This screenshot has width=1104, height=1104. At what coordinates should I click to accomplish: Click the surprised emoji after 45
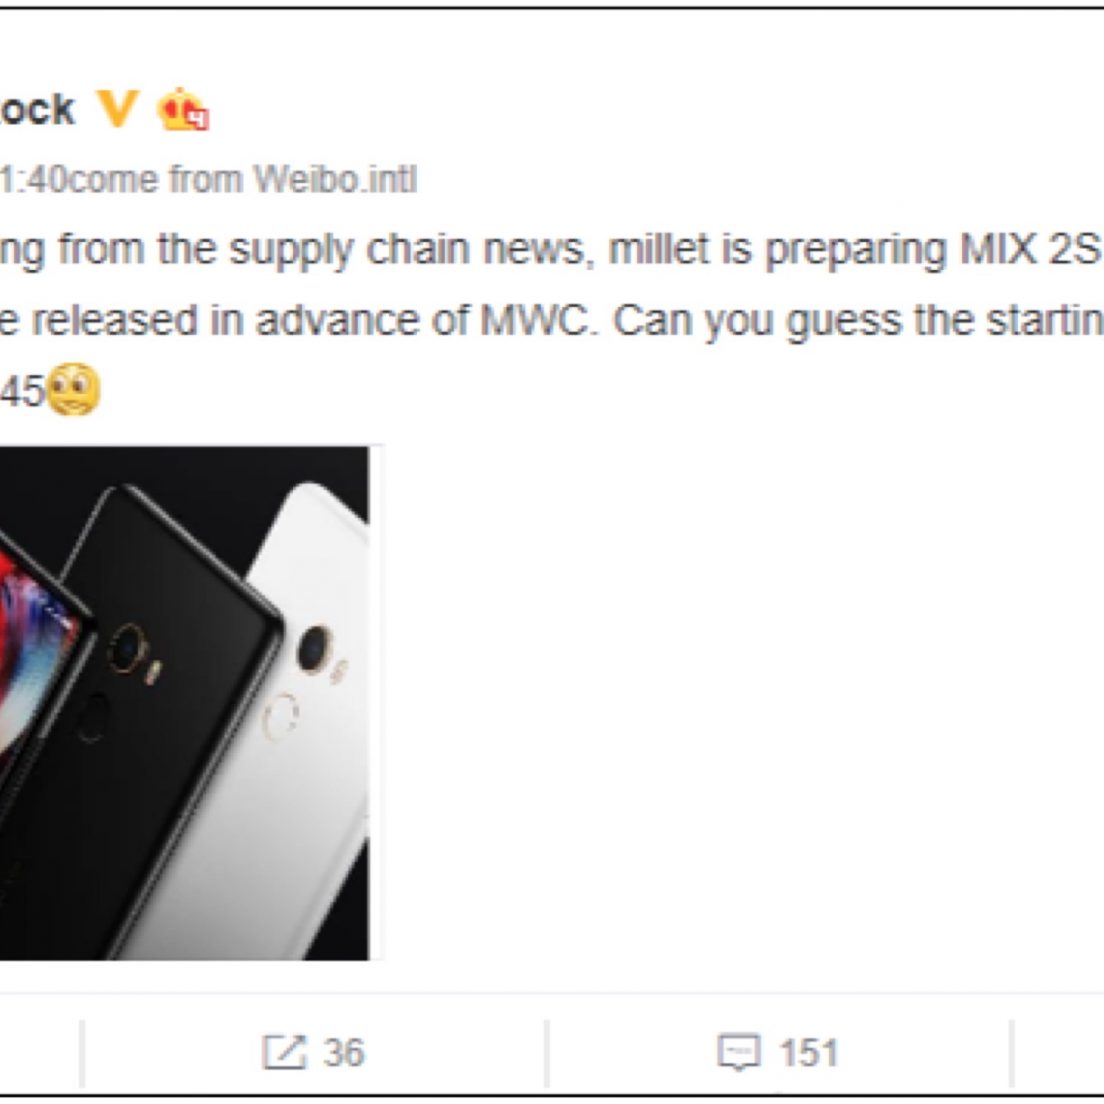[x=73, y=389]
